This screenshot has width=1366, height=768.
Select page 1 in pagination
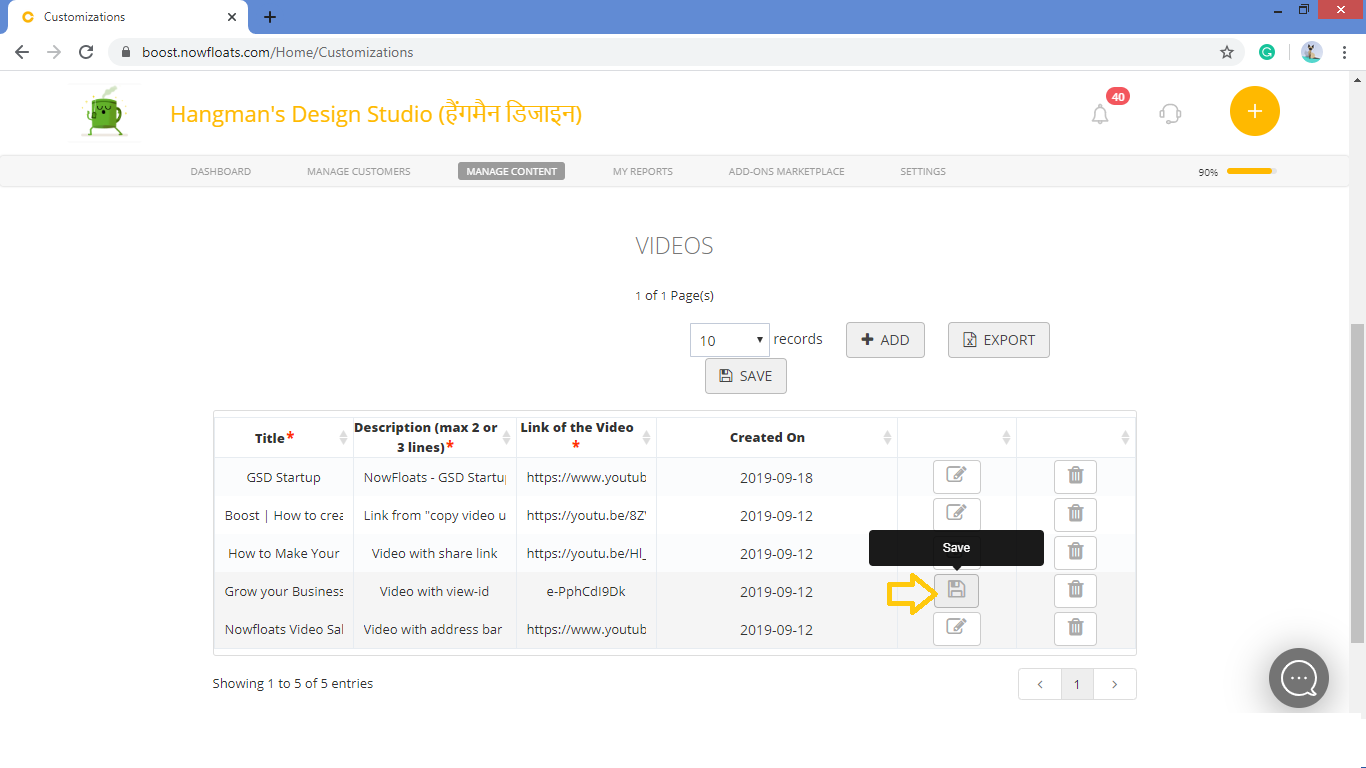1077,684
